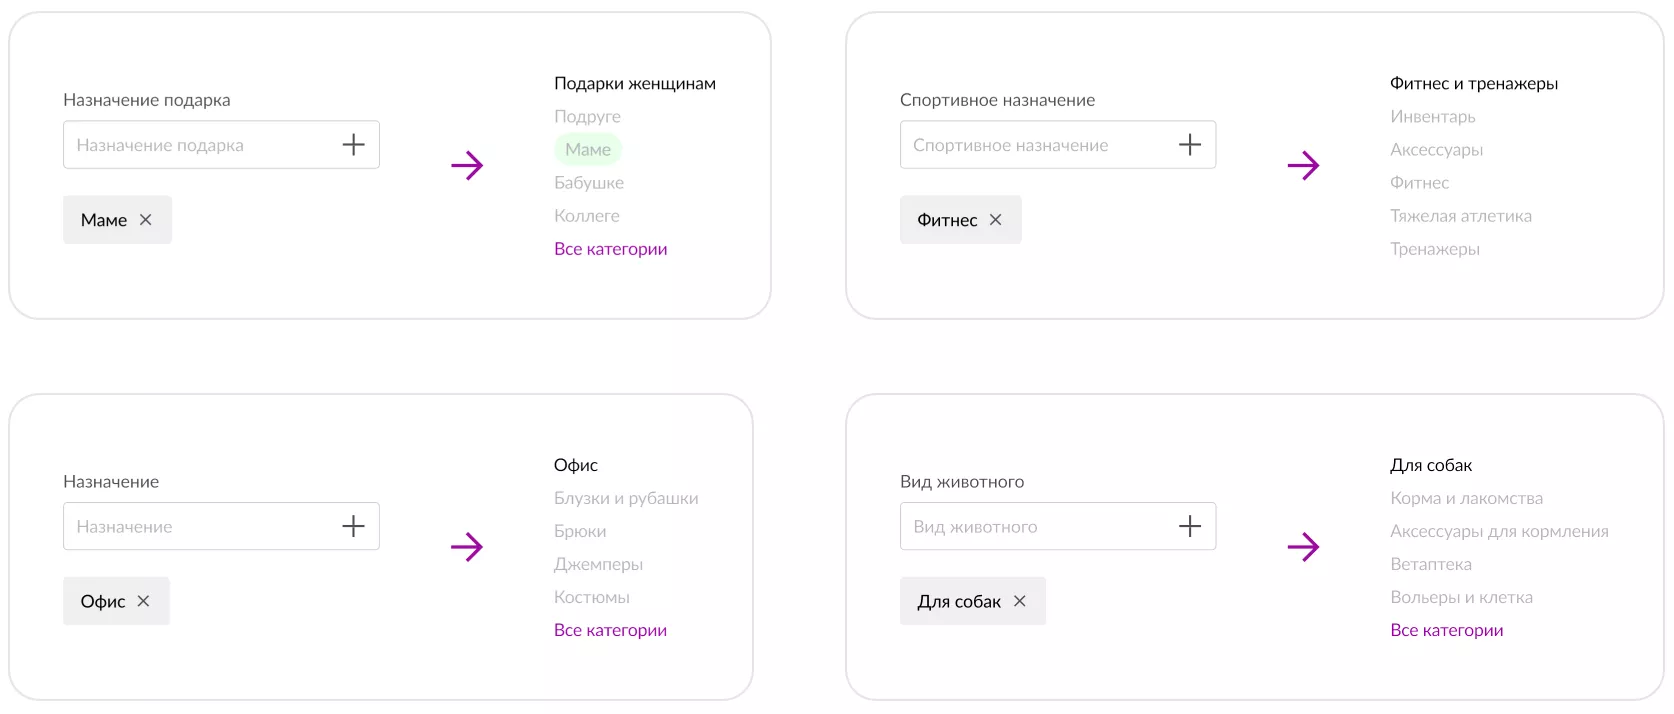Click plus icon in Назначение подарка field
1674x714 pixels.
(353, 145)
